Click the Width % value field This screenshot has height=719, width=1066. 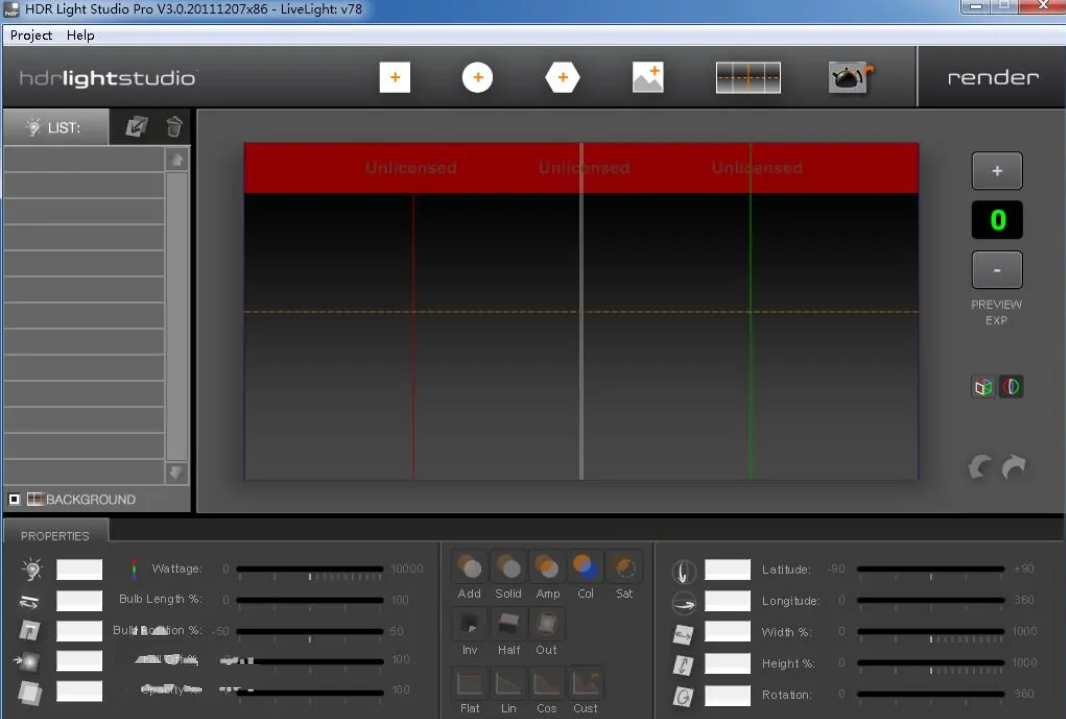click(x=727, y=632)
